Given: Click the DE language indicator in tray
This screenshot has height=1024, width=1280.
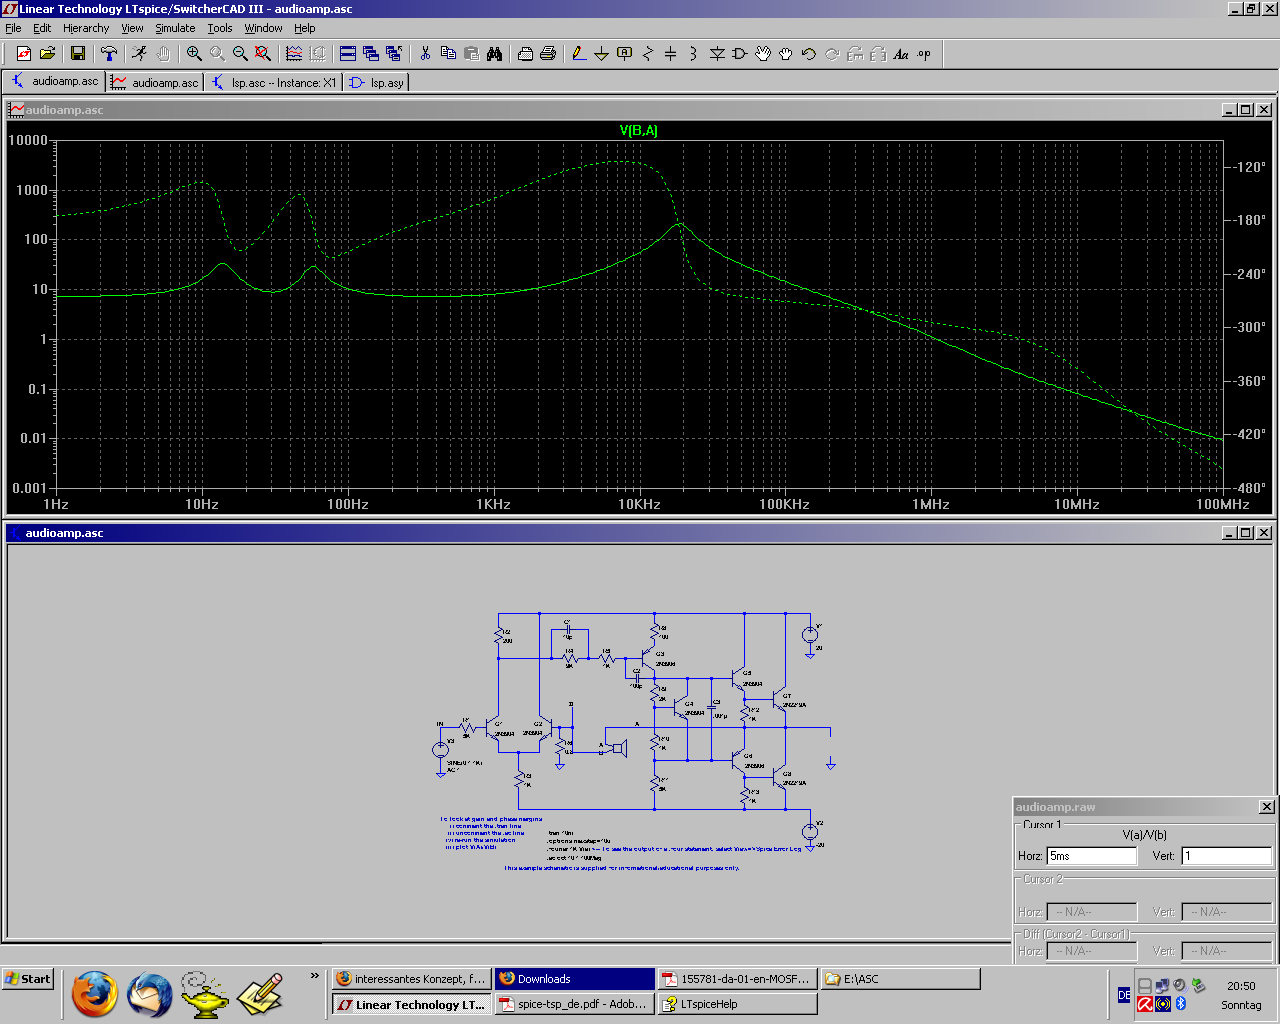Looking at the screenshot, I should pyautogui.click(x=1124, y=995).
